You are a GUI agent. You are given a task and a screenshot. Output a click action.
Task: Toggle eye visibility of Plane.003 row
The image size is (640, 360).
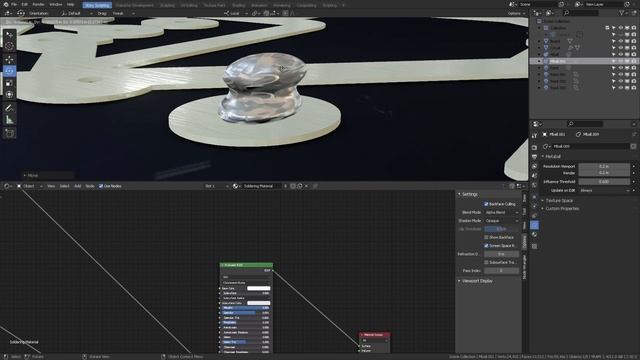click(x=620, y=88)
